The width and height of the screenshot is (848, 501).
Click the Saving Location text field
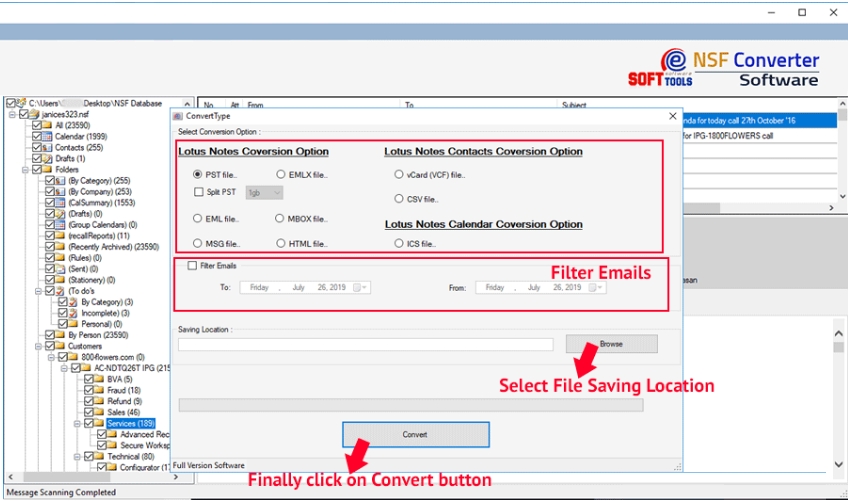click(x=365, y=344)
